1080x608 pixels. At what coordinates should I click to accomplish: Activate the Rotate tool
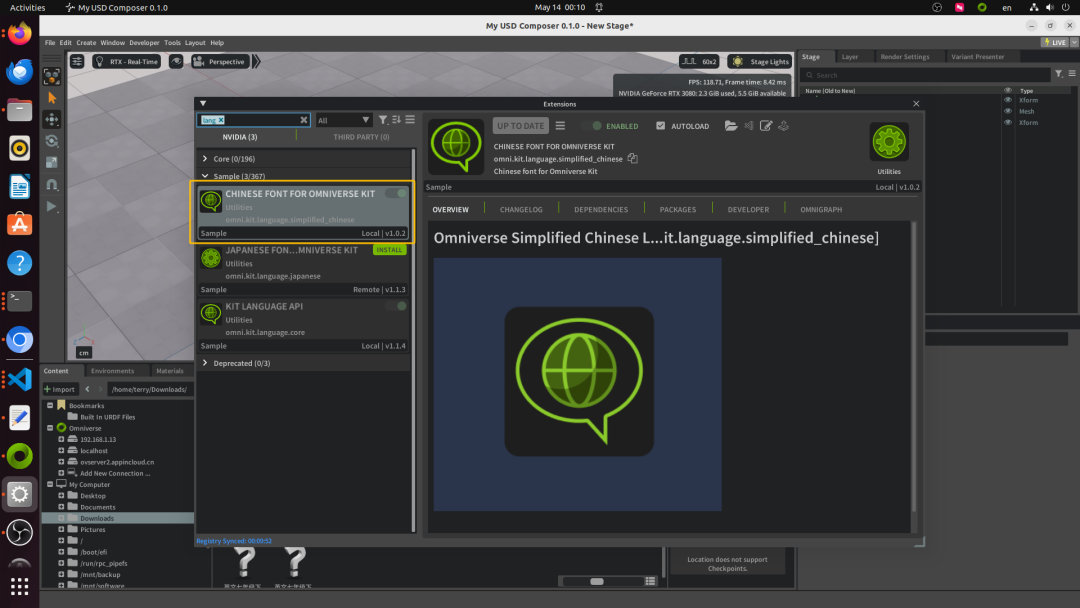tap(52, 141)
